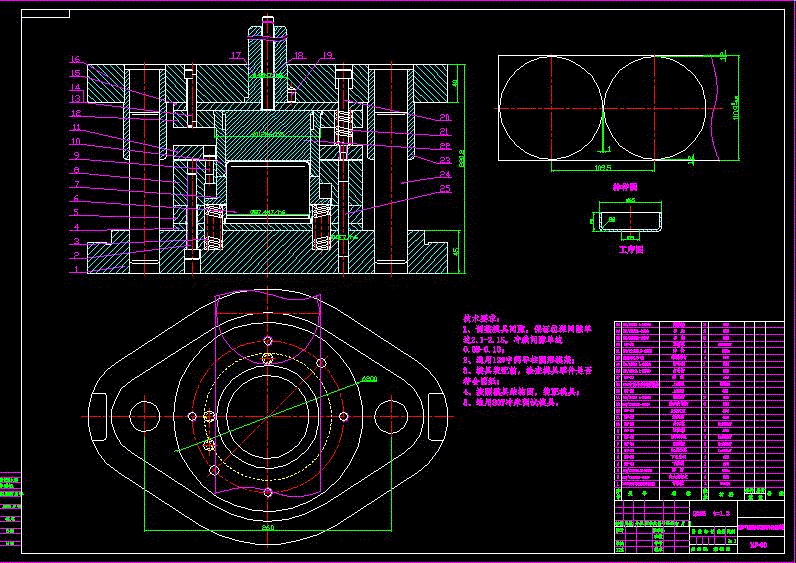Click part balloon number 2
This screenshot has width=796, height=563.
[76, 255]
